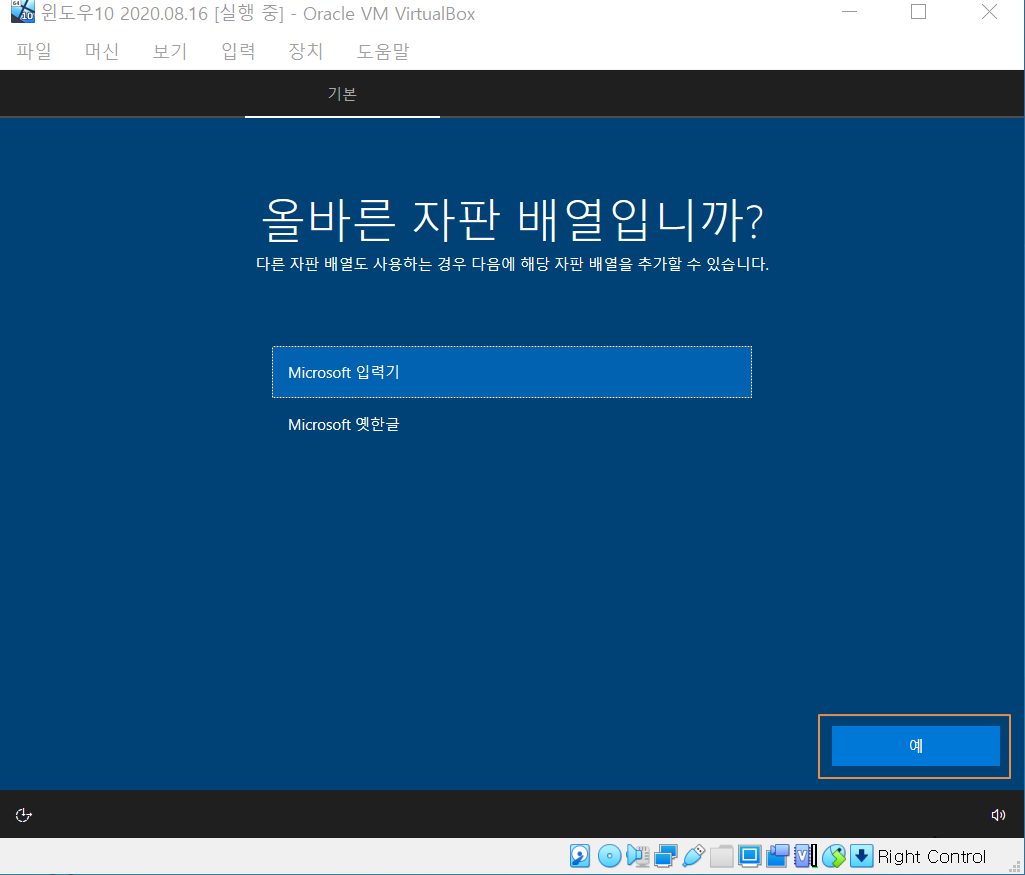Open the 파일 menu
Screen dimensions: 1025x875
click(x=34, y=51)
